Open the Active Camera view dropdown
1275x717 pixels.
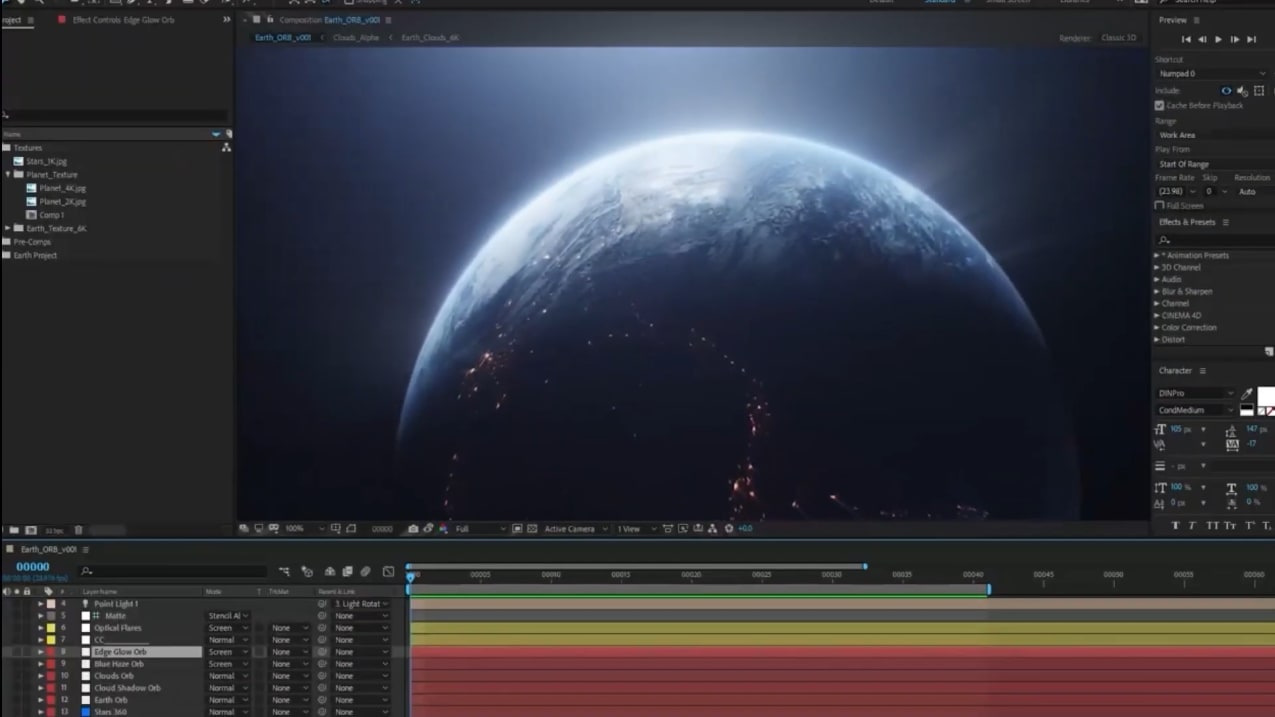pos(574,529)
